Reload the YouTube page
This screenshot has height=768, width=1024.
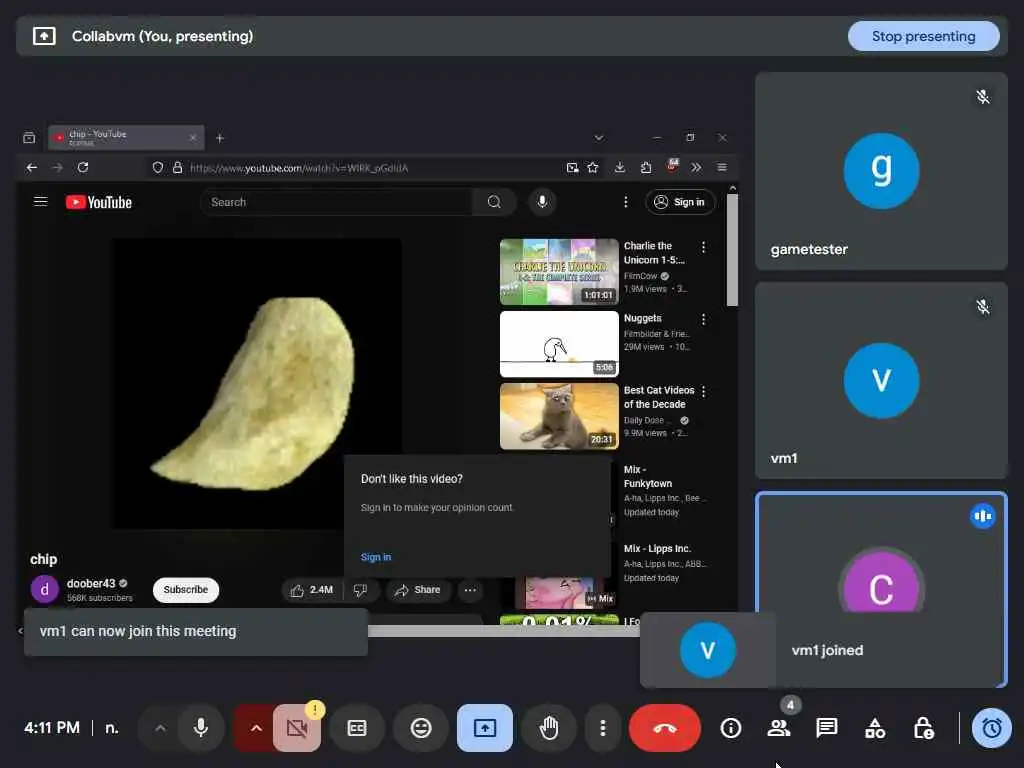tap(83, 168)
